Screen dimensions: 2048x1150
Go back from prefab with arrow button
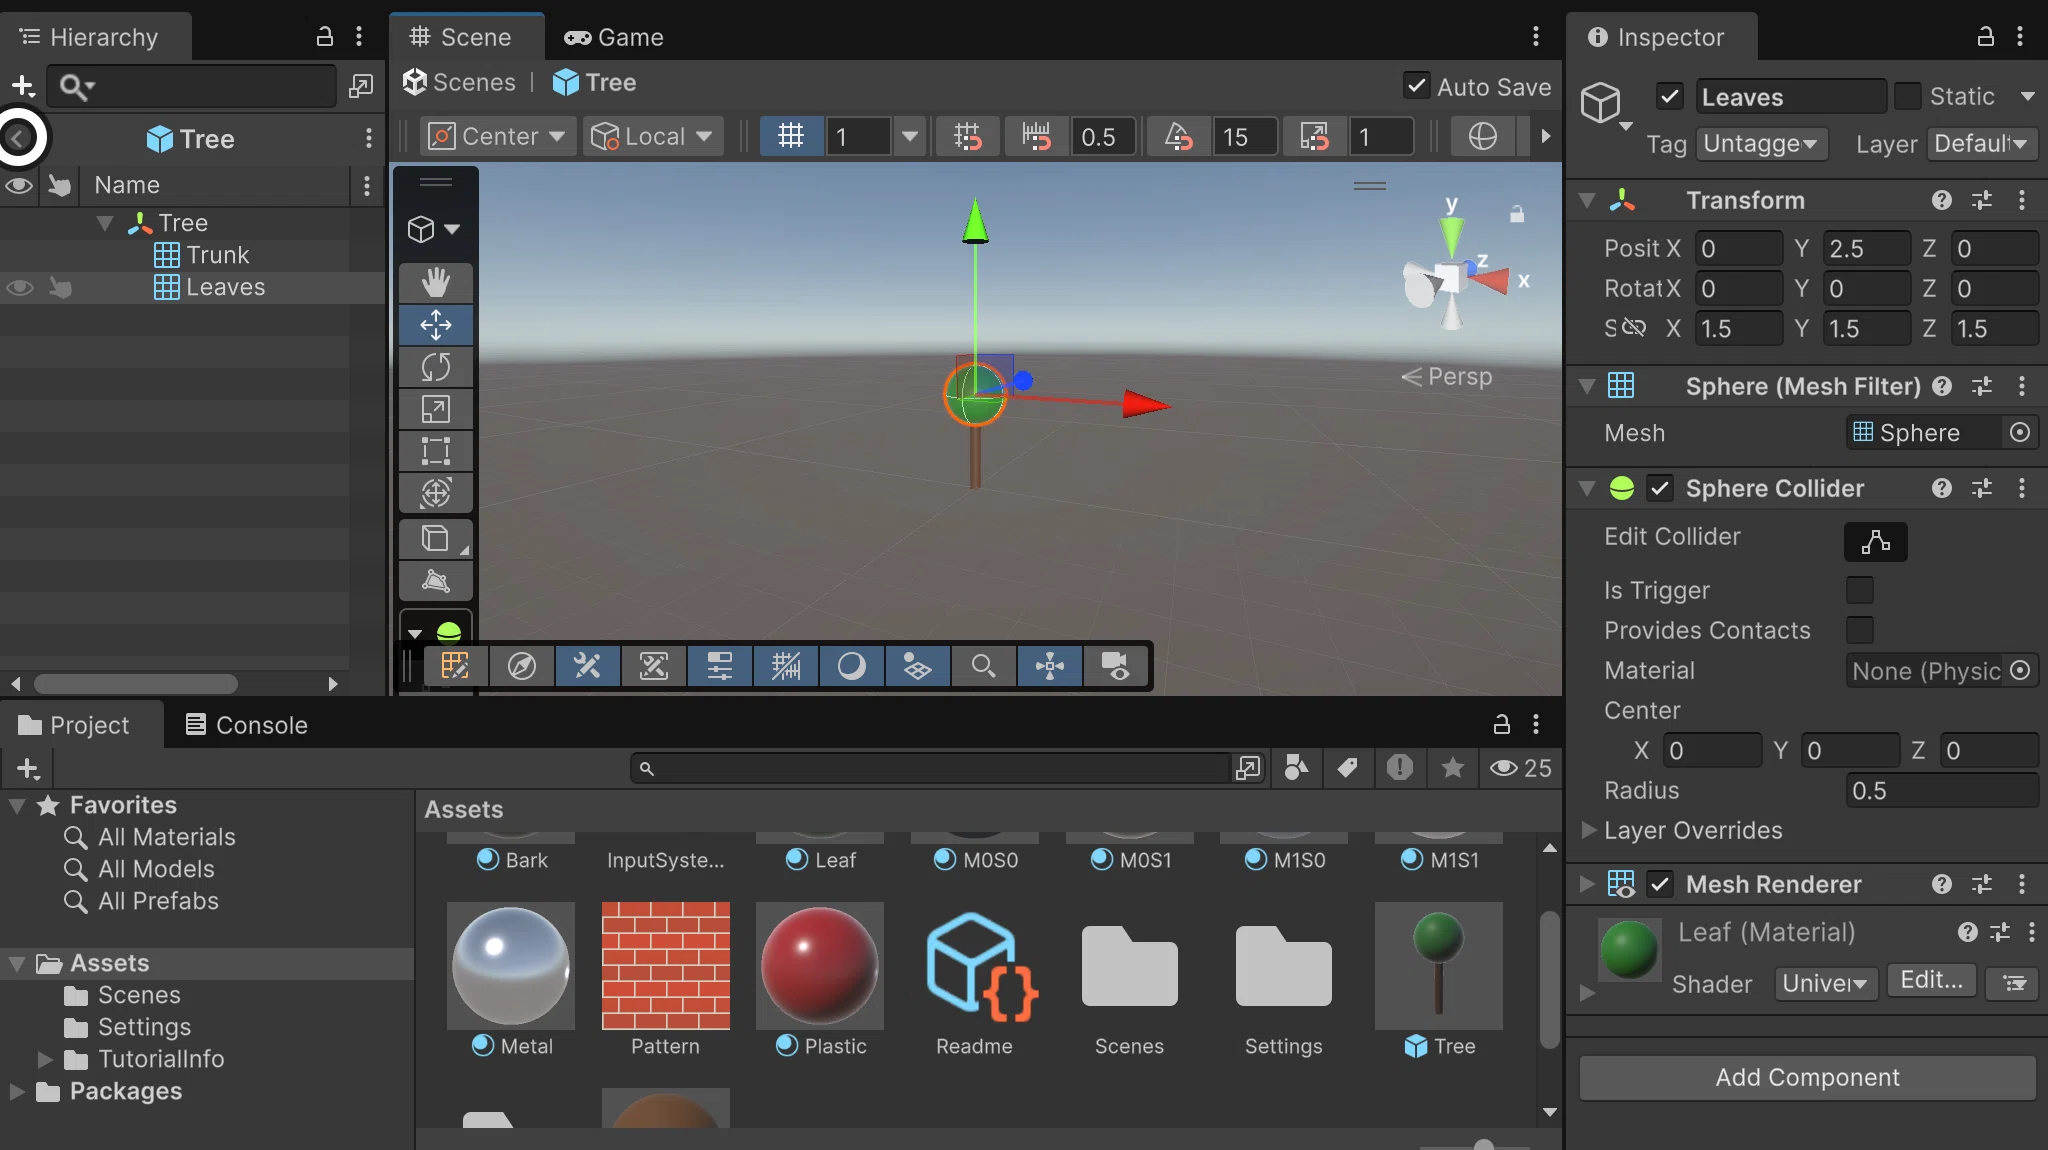[x=18, y=138]
